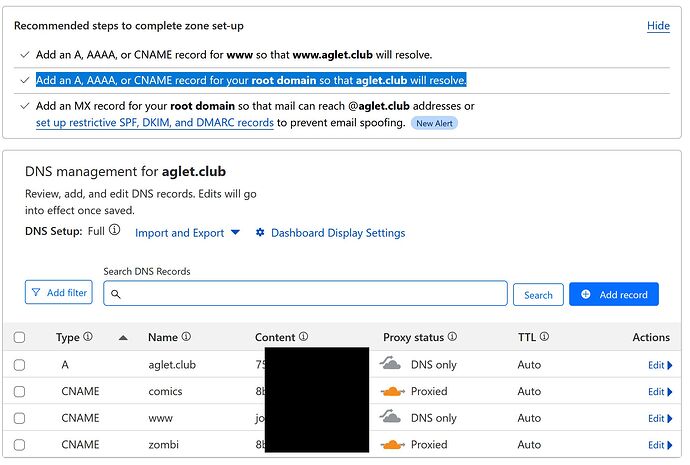Click the orange cloud icon for zombi
Screen dimensions: 690x465
(x=392, y=444)
